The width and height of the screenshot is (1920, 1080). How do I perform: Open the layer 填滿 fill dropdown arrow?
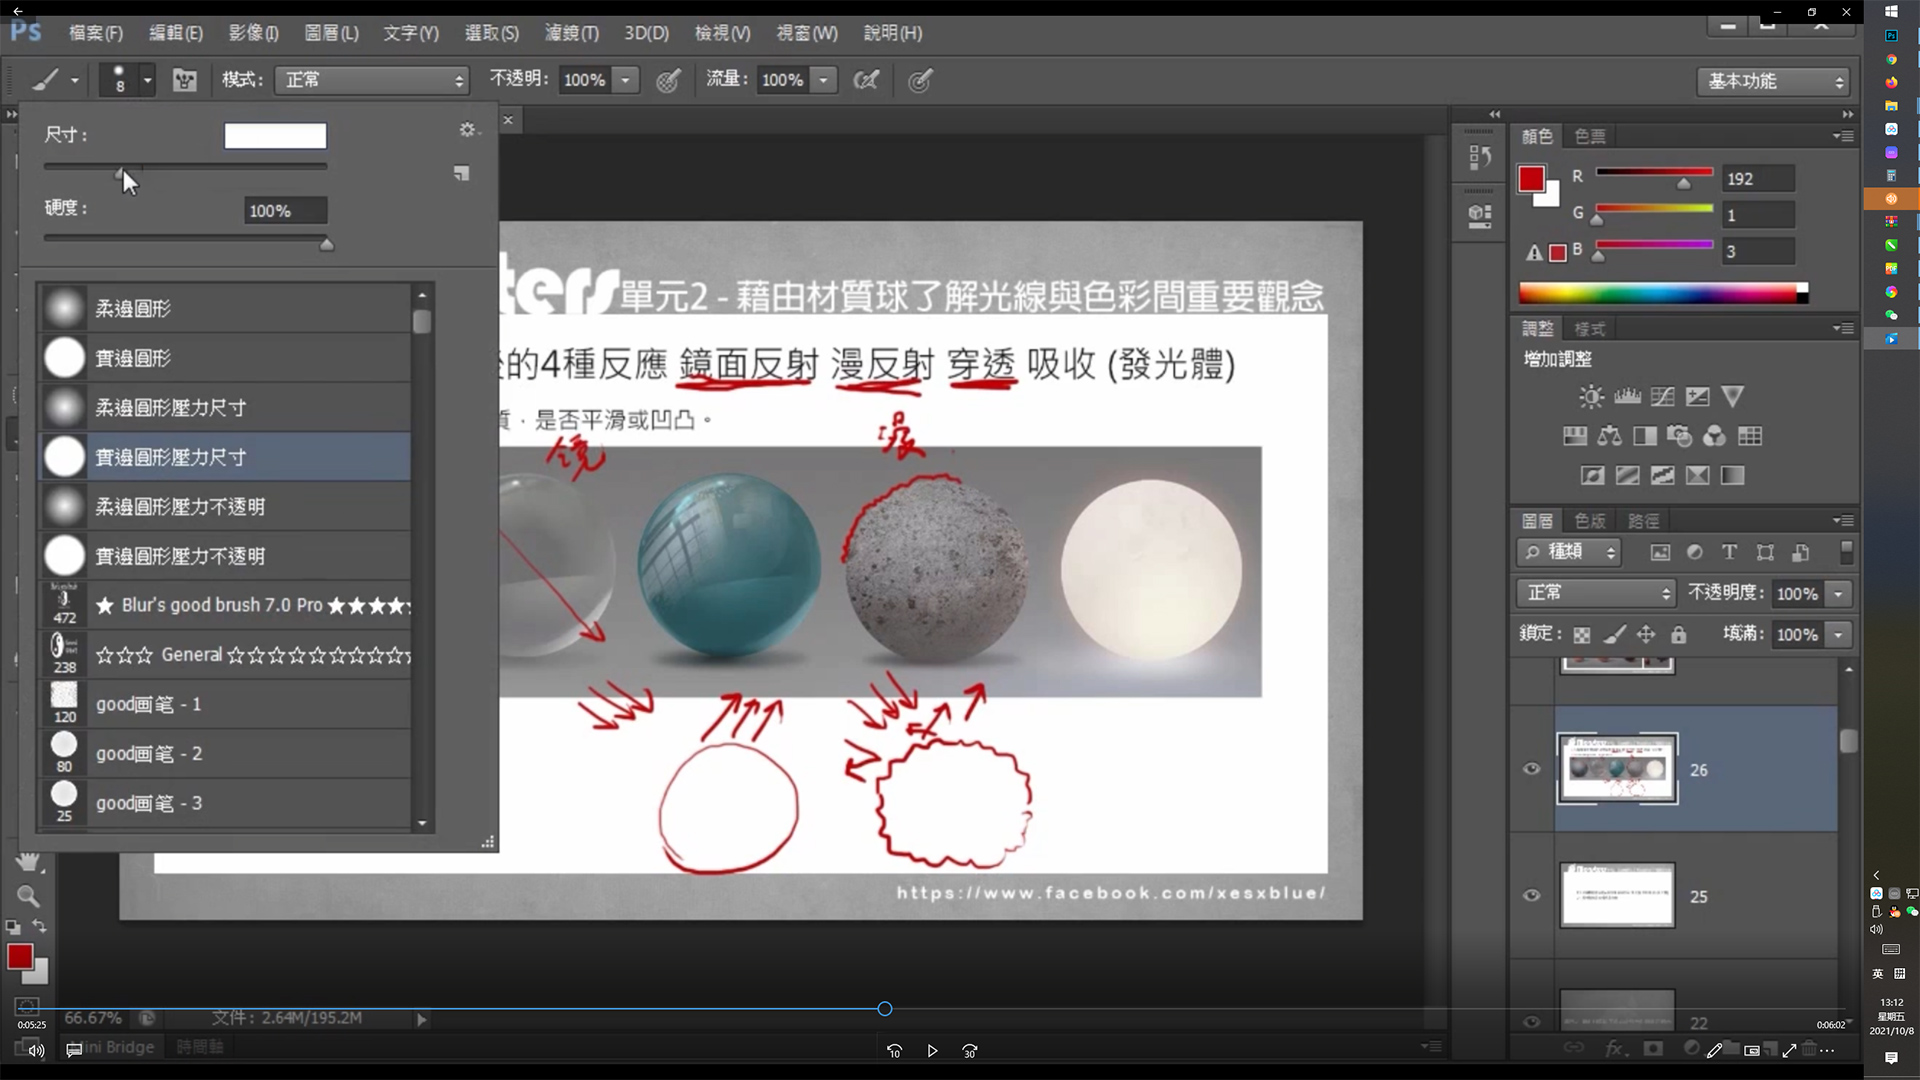1838,635
